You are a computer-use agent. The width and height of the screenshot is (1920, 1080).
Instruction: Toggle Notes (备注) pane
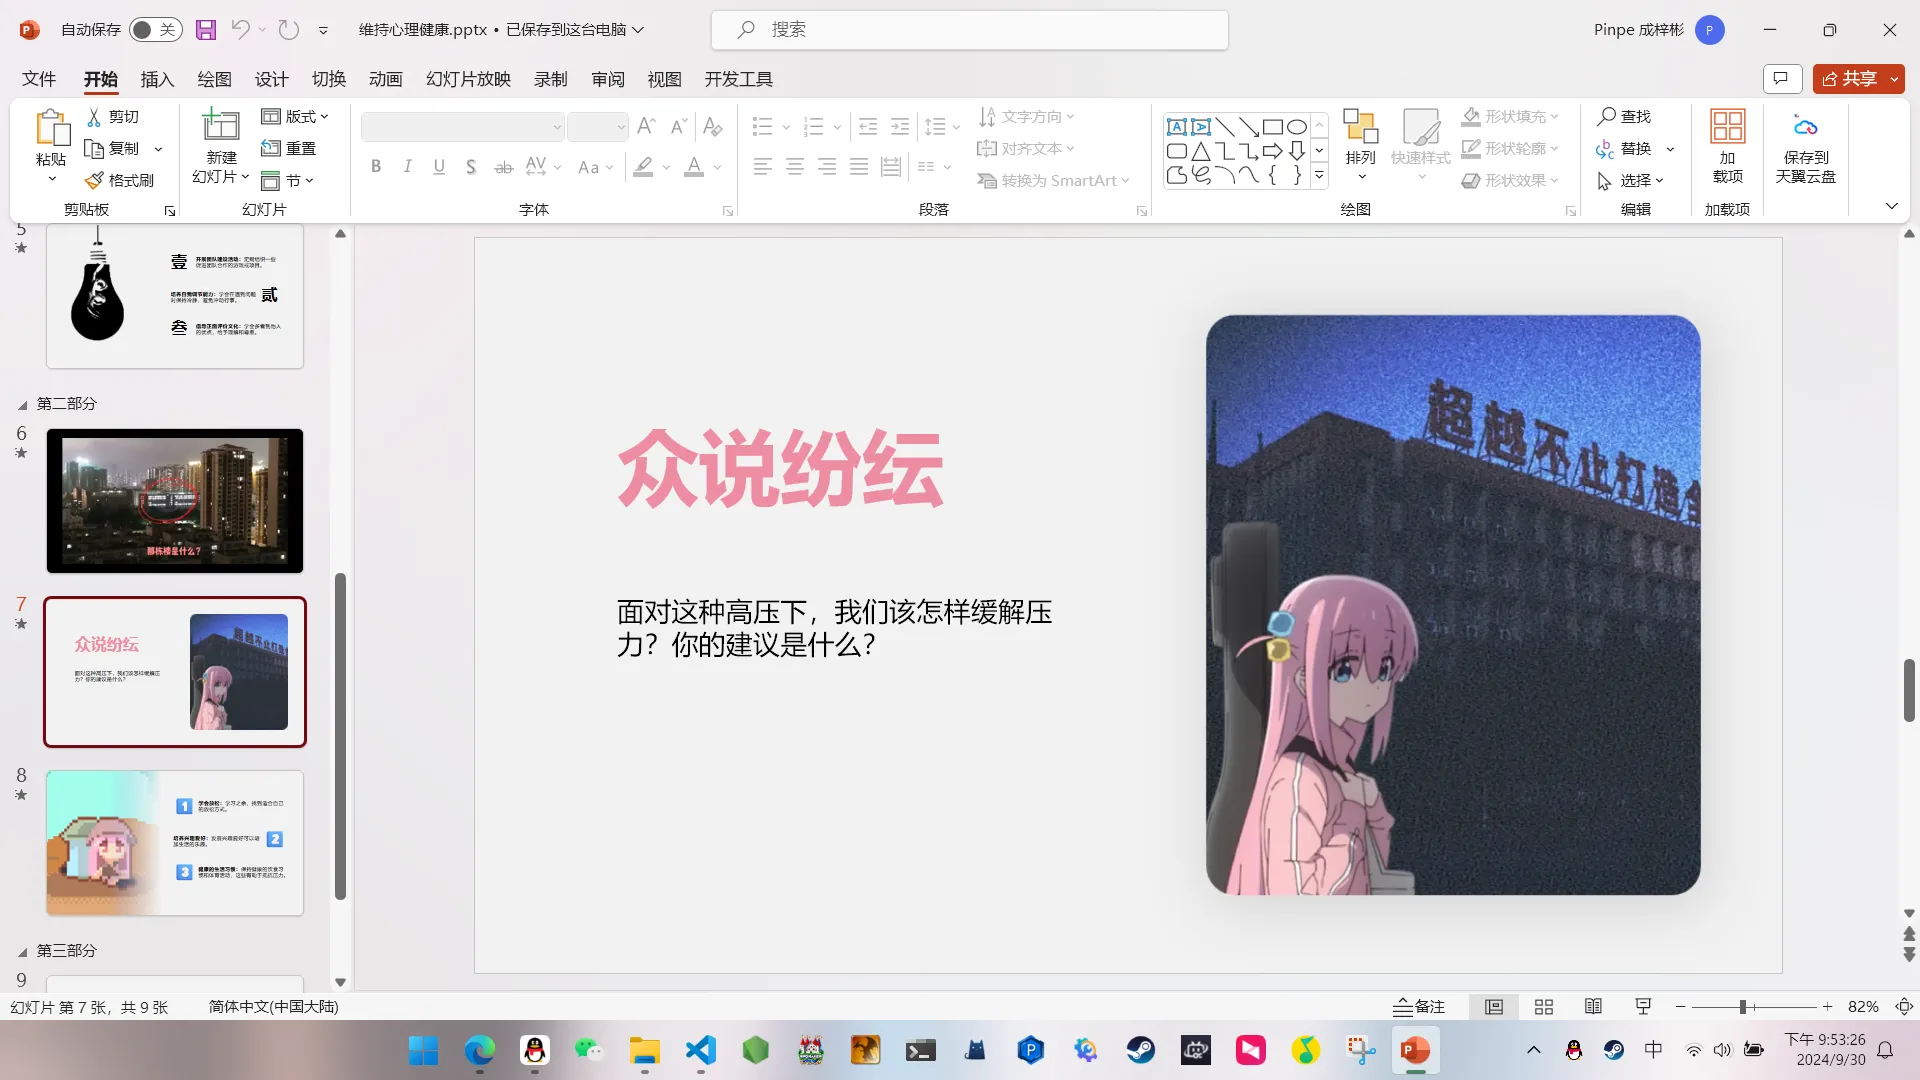click(x=1419, y=1007)
